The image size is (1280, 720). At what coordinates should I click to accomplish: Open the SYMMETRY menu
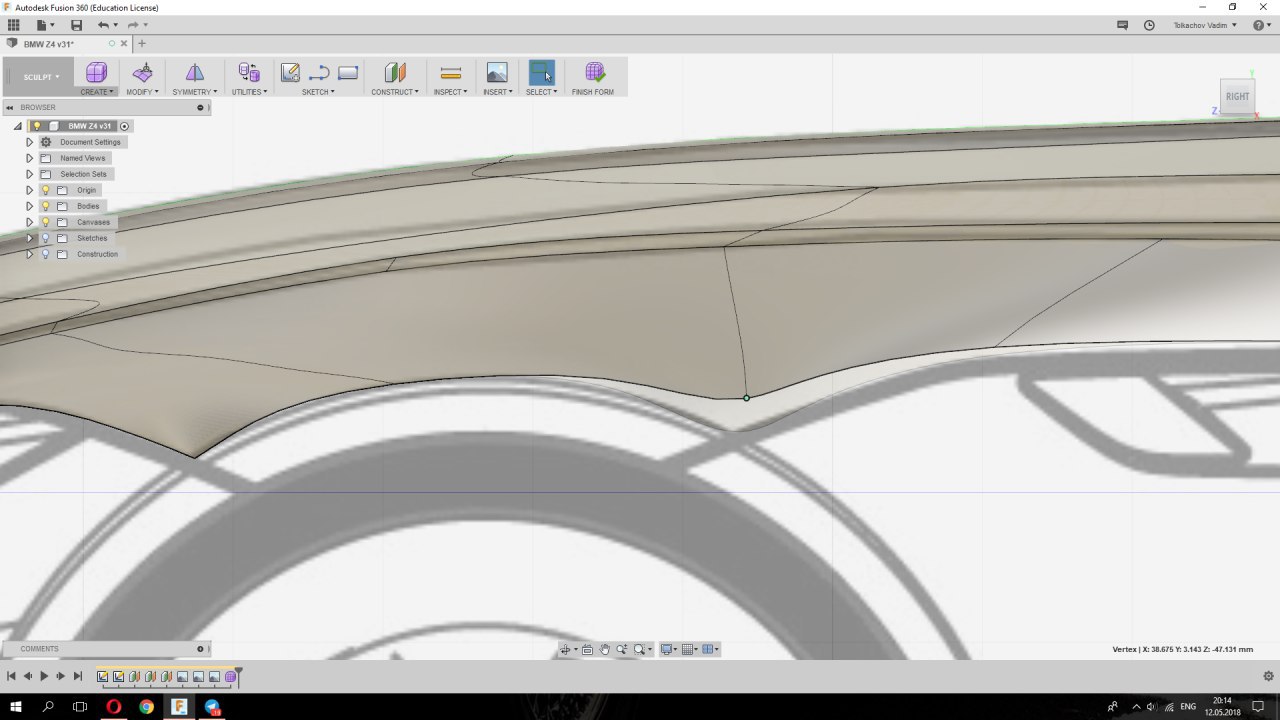pyautogui.click(x=194, y=92)
